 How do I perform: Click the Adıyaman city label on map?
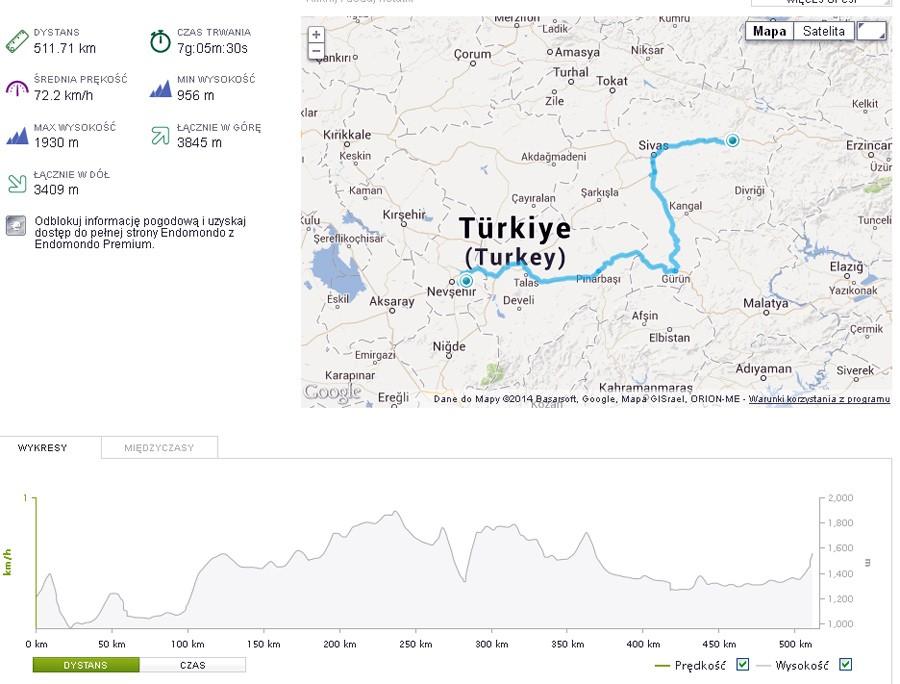click(x=763, y=369)
